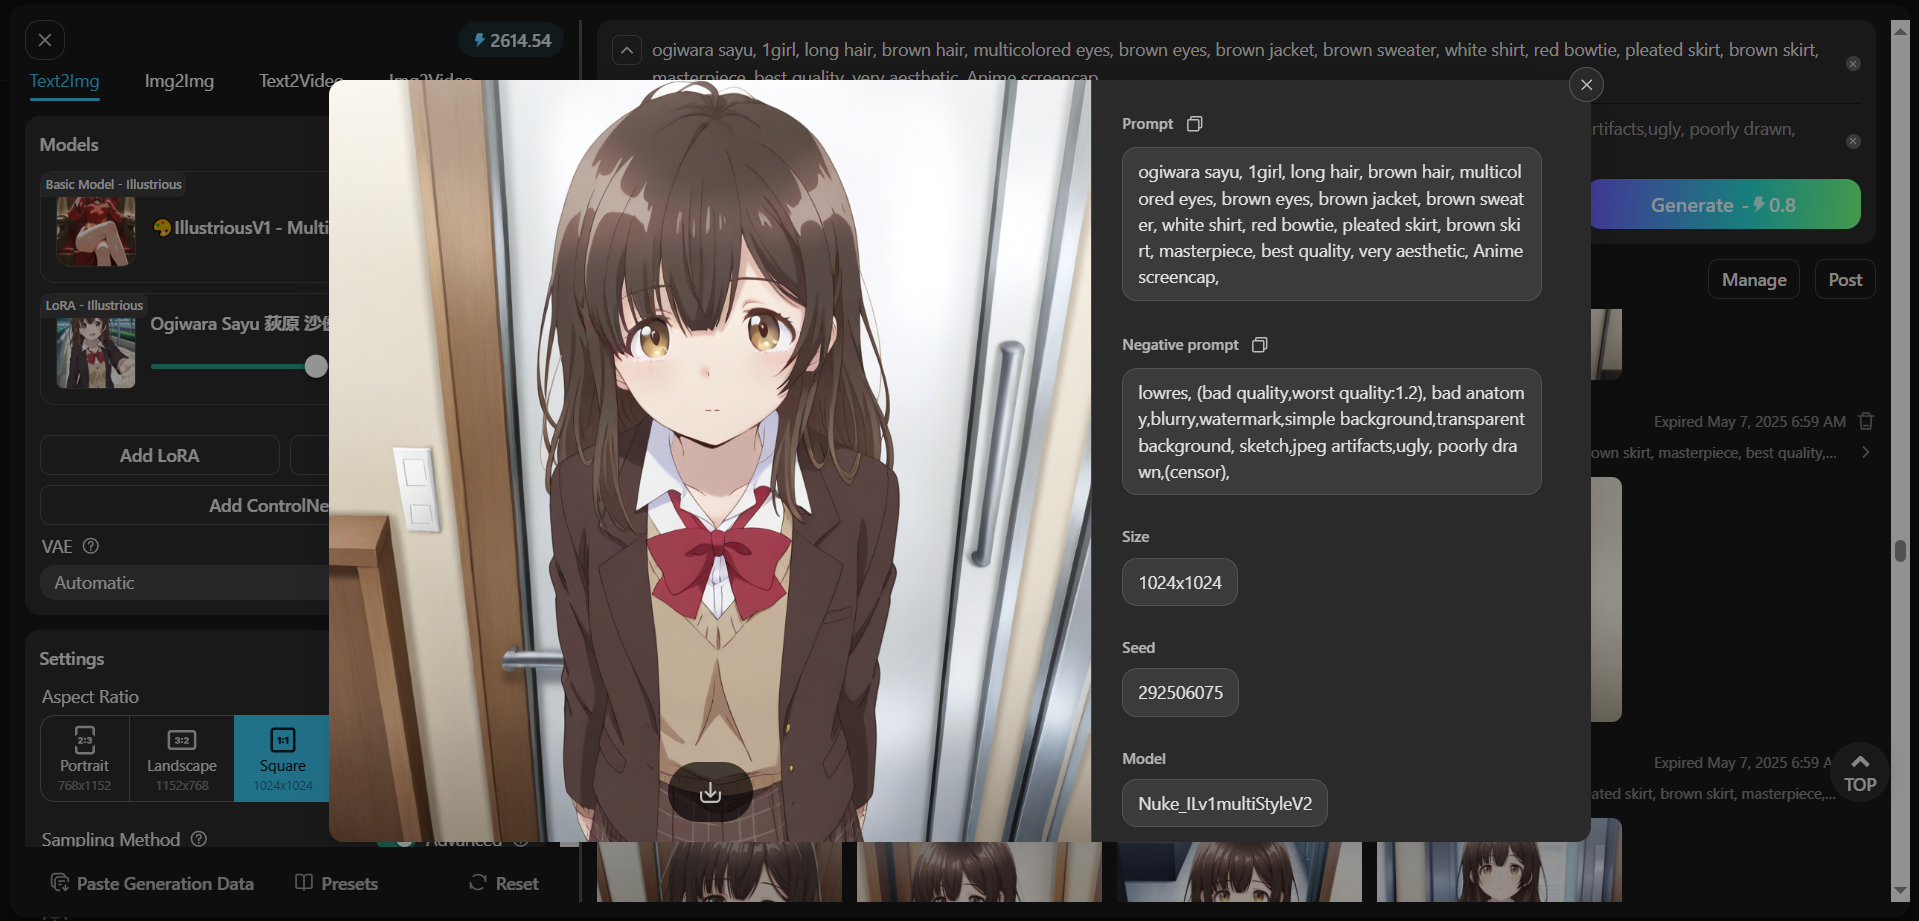Click the Seed value 292506075
This screenshot has height=921, width=1919.
pyautogui.click(x=1180, y=693)
